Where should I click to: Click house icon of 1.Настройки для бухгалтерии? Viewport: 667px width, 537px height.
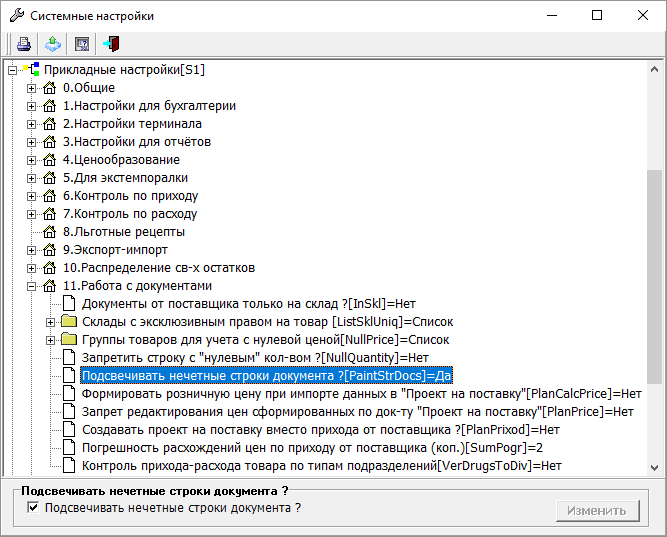click(49, 106)
